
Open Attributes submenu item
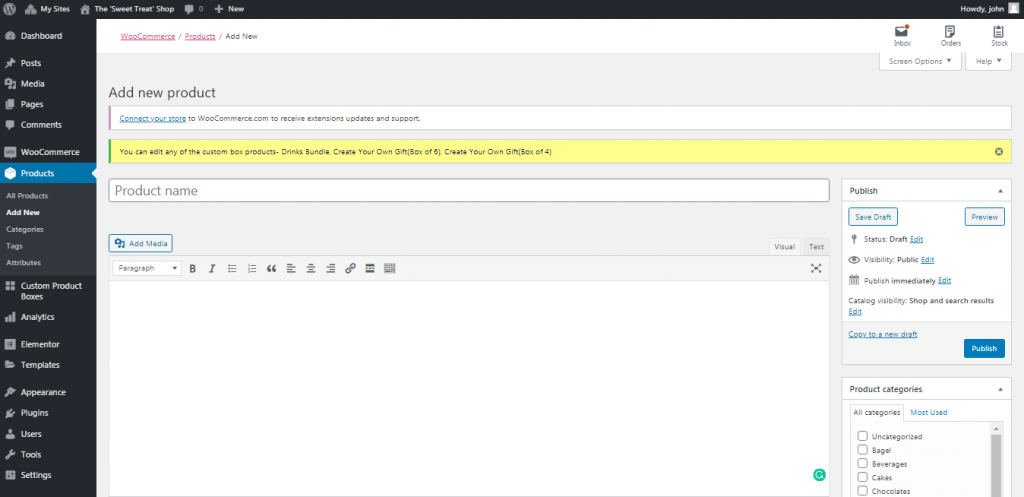pos(24,263)
